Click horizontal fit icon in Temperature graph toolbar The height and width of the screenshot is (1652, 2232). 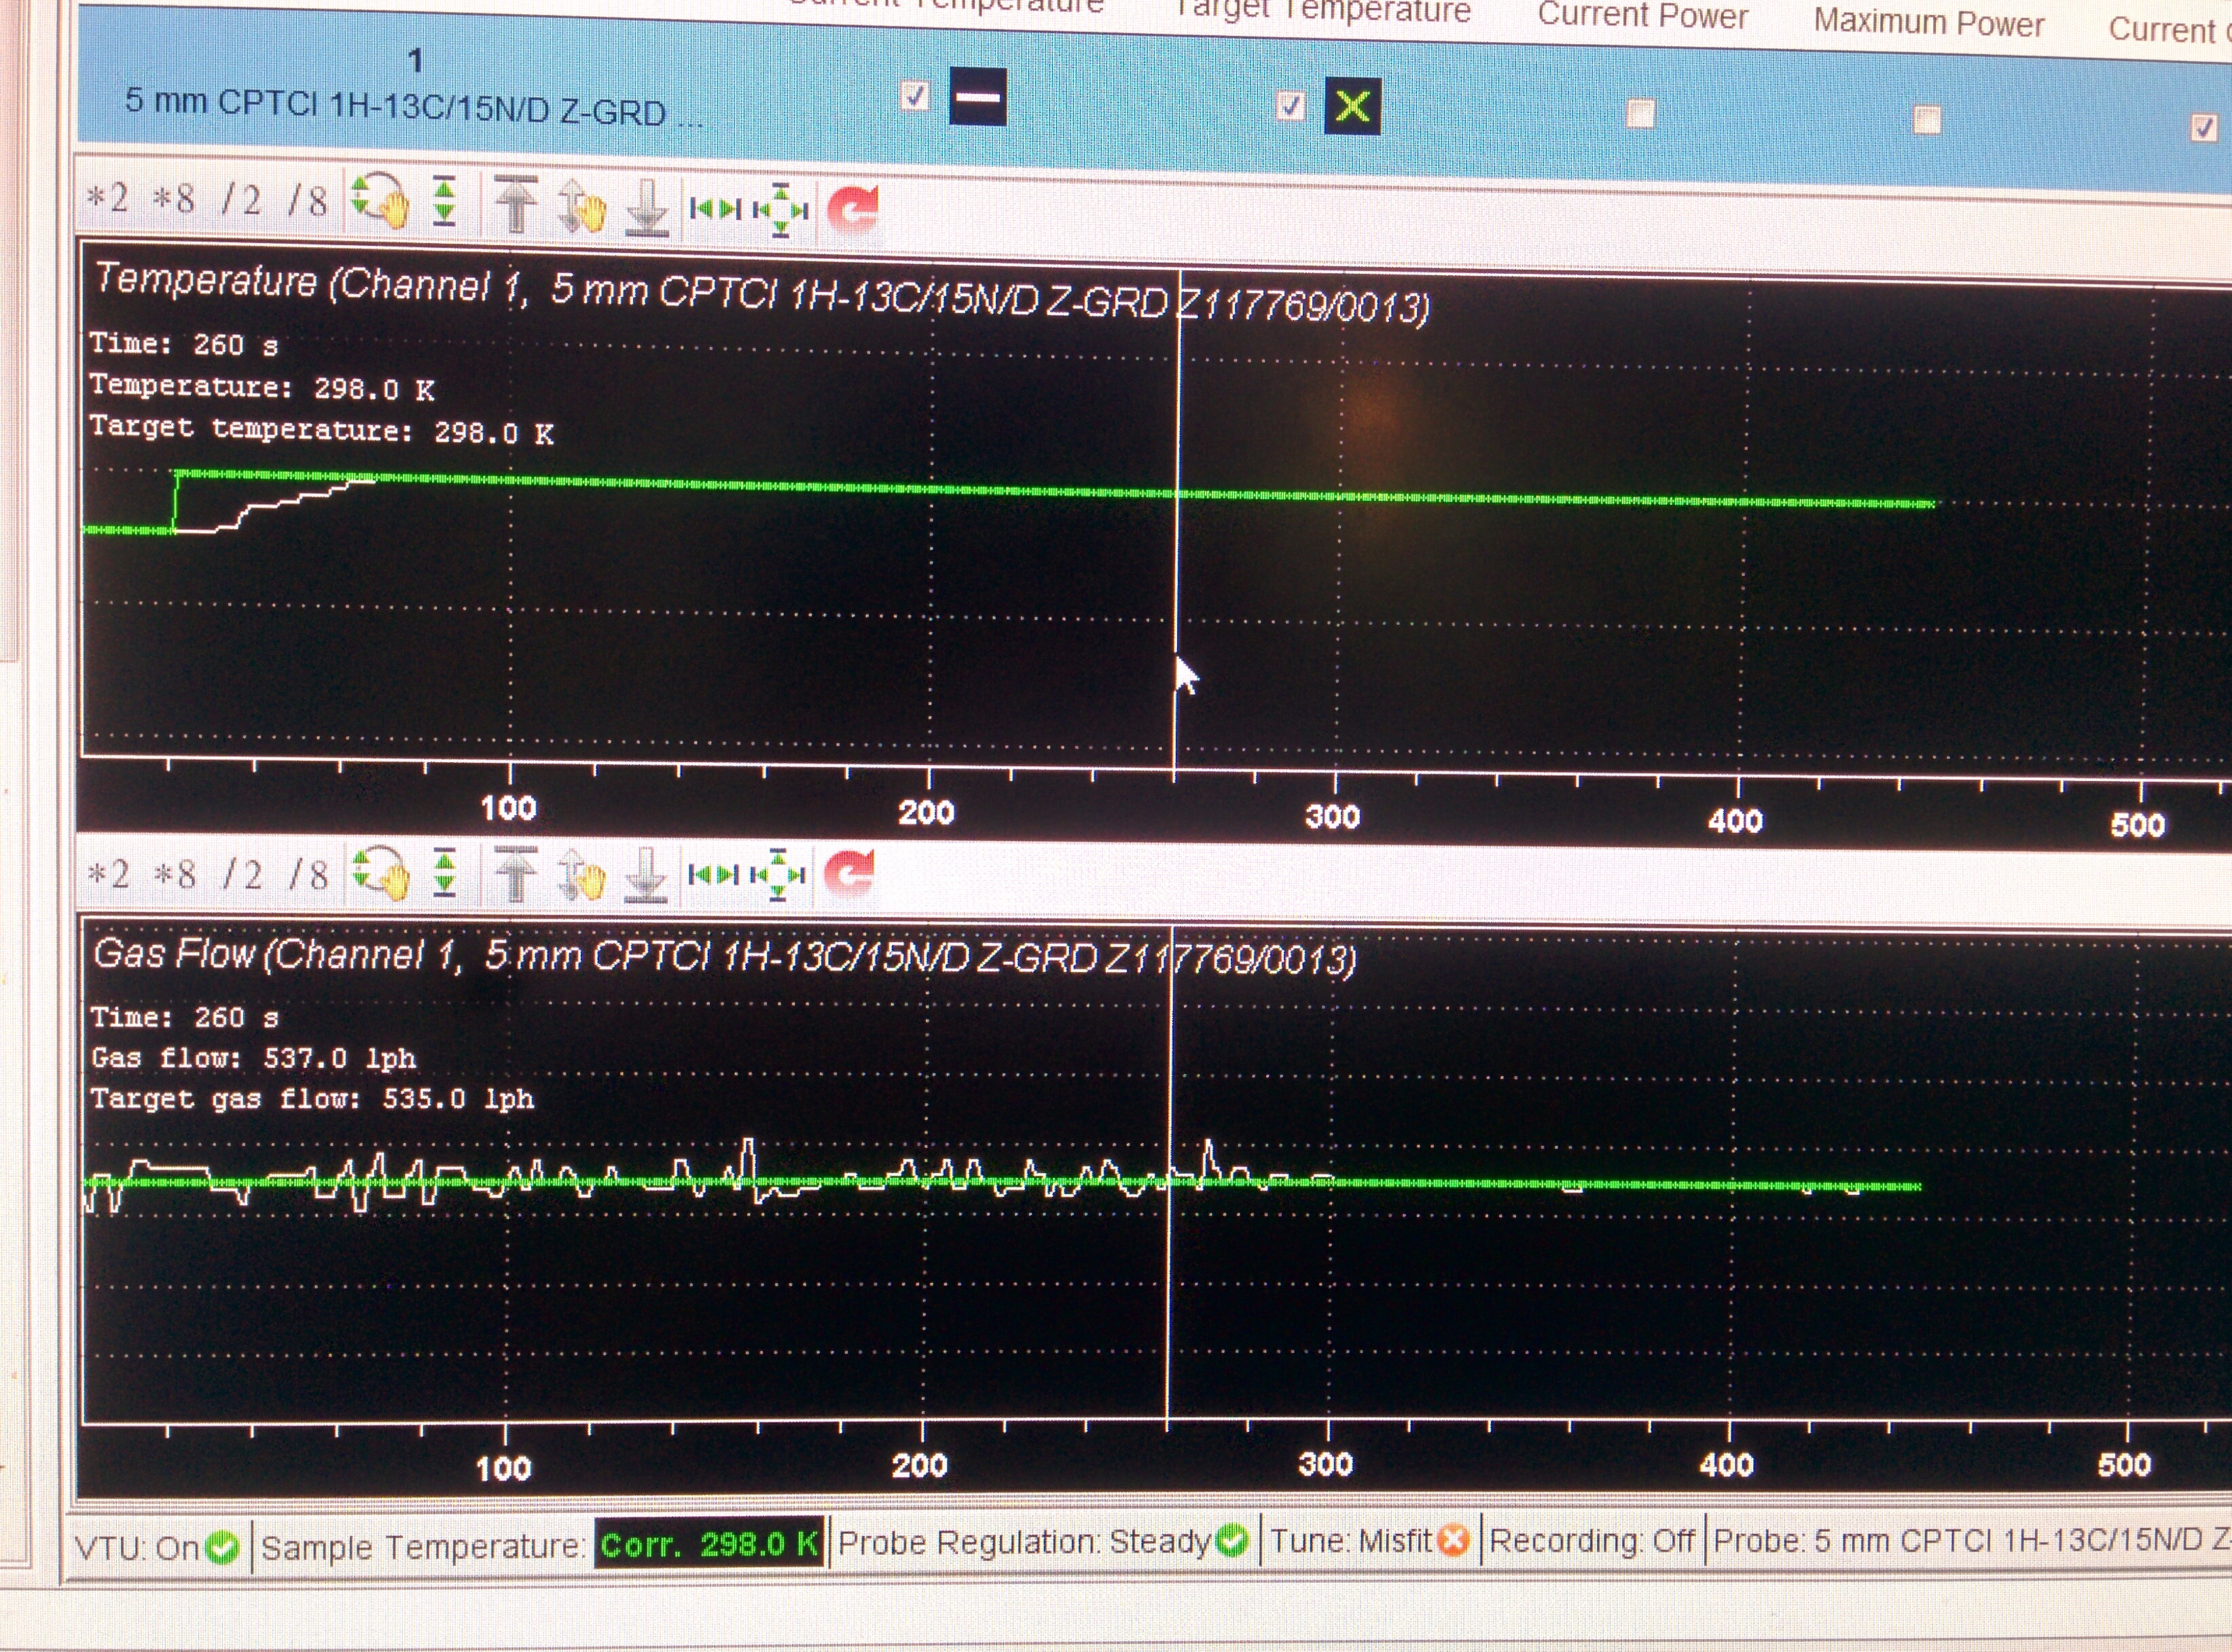pyautogui.click(x=715, y=209)
